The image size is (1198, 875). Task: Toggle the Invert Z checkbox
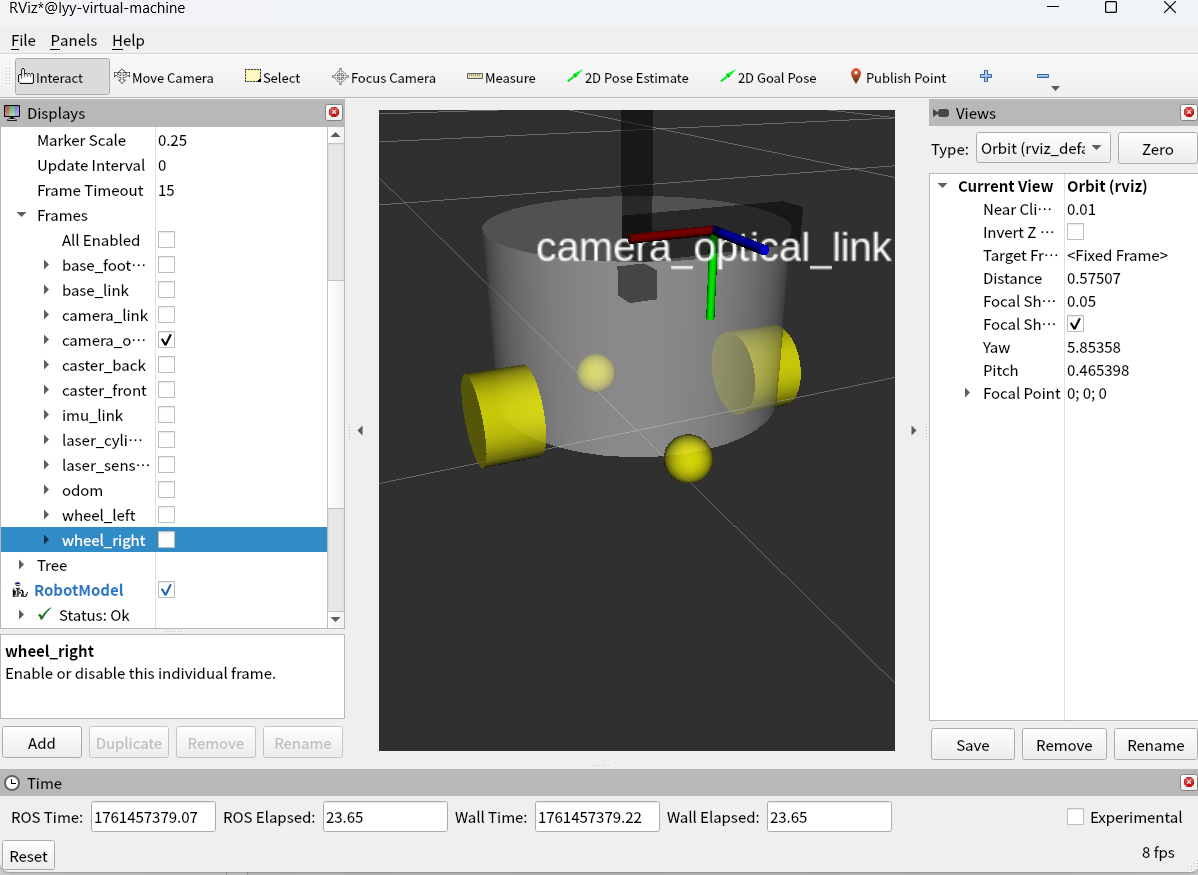pos(1075,232)
